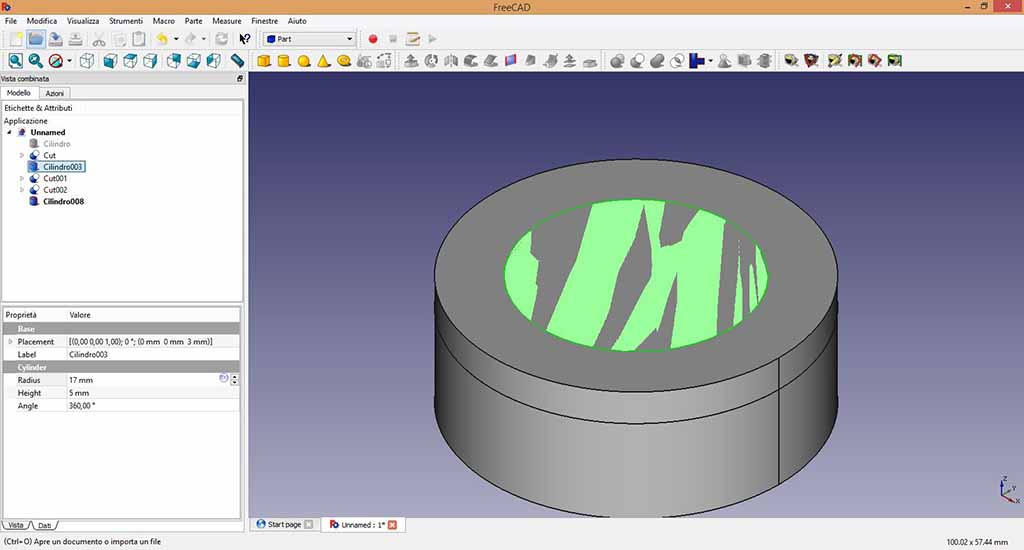Viewport: 1024px width, 550px height.
Task: Open the Macro menu
Action: 163,21
